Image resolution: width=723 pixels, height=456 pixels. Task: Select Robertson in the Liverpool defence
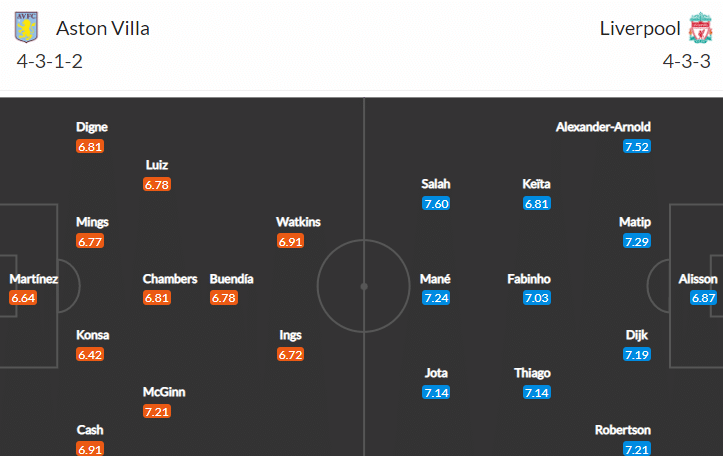[623, 430]
